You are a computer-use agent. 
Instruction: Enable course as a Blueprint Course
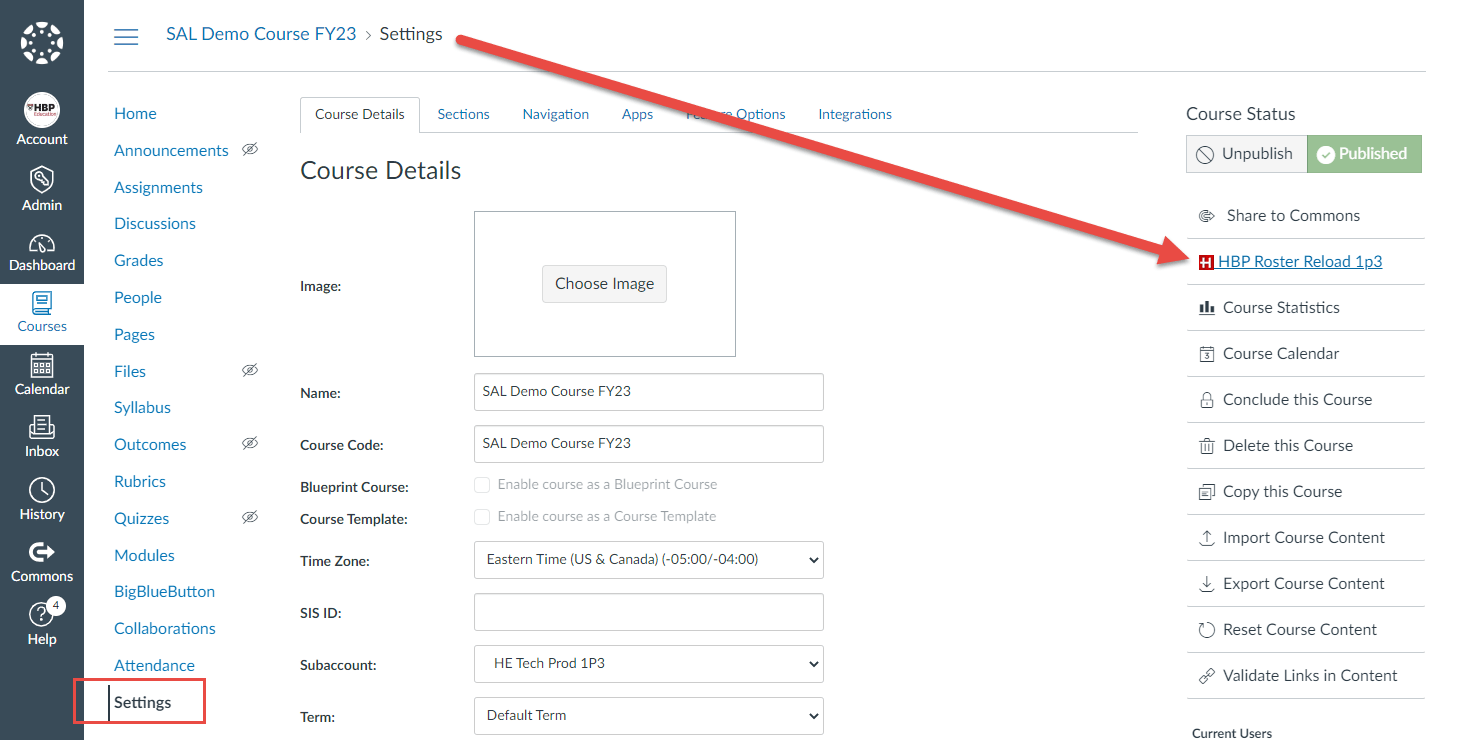click(x=482, y=484)
